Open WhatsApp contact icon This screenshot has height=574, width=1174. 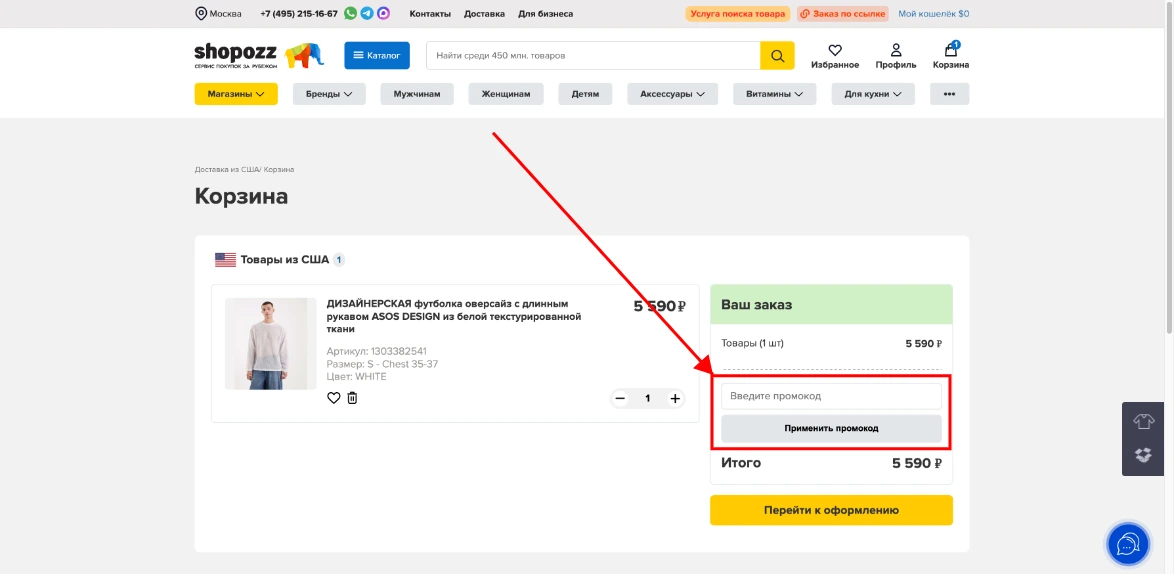(x=350, y=13)
